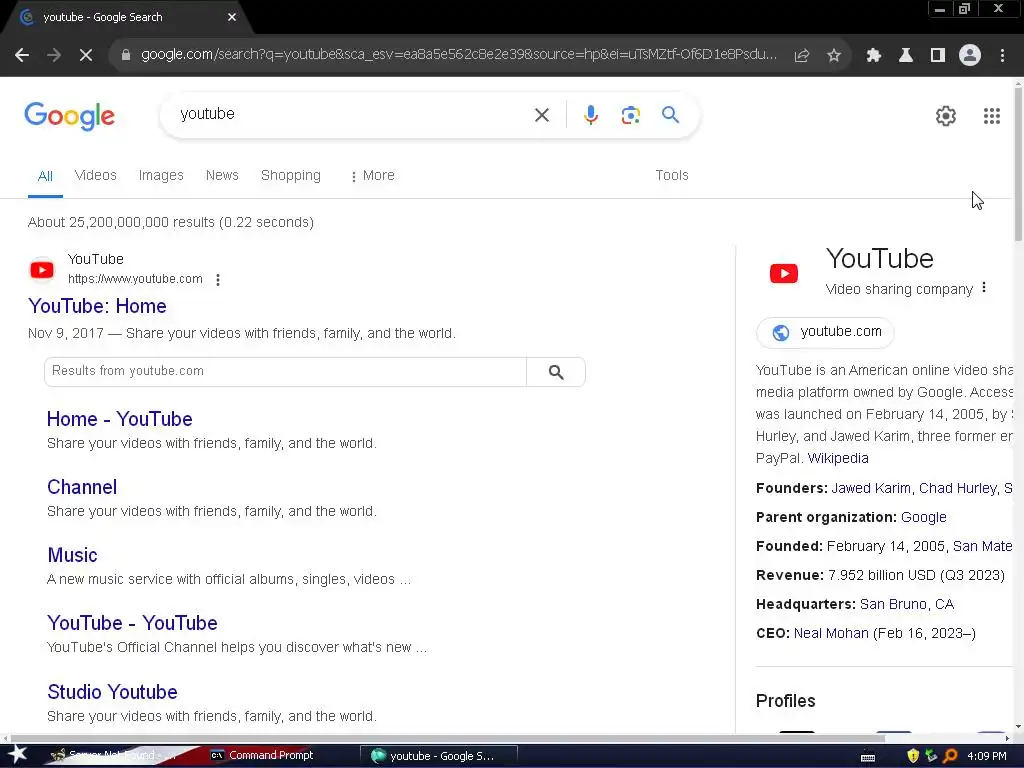This screenshot has height=768, width=1024.
Task: Open Chrome Labs flask icon
Action: (x=906, y=56)
